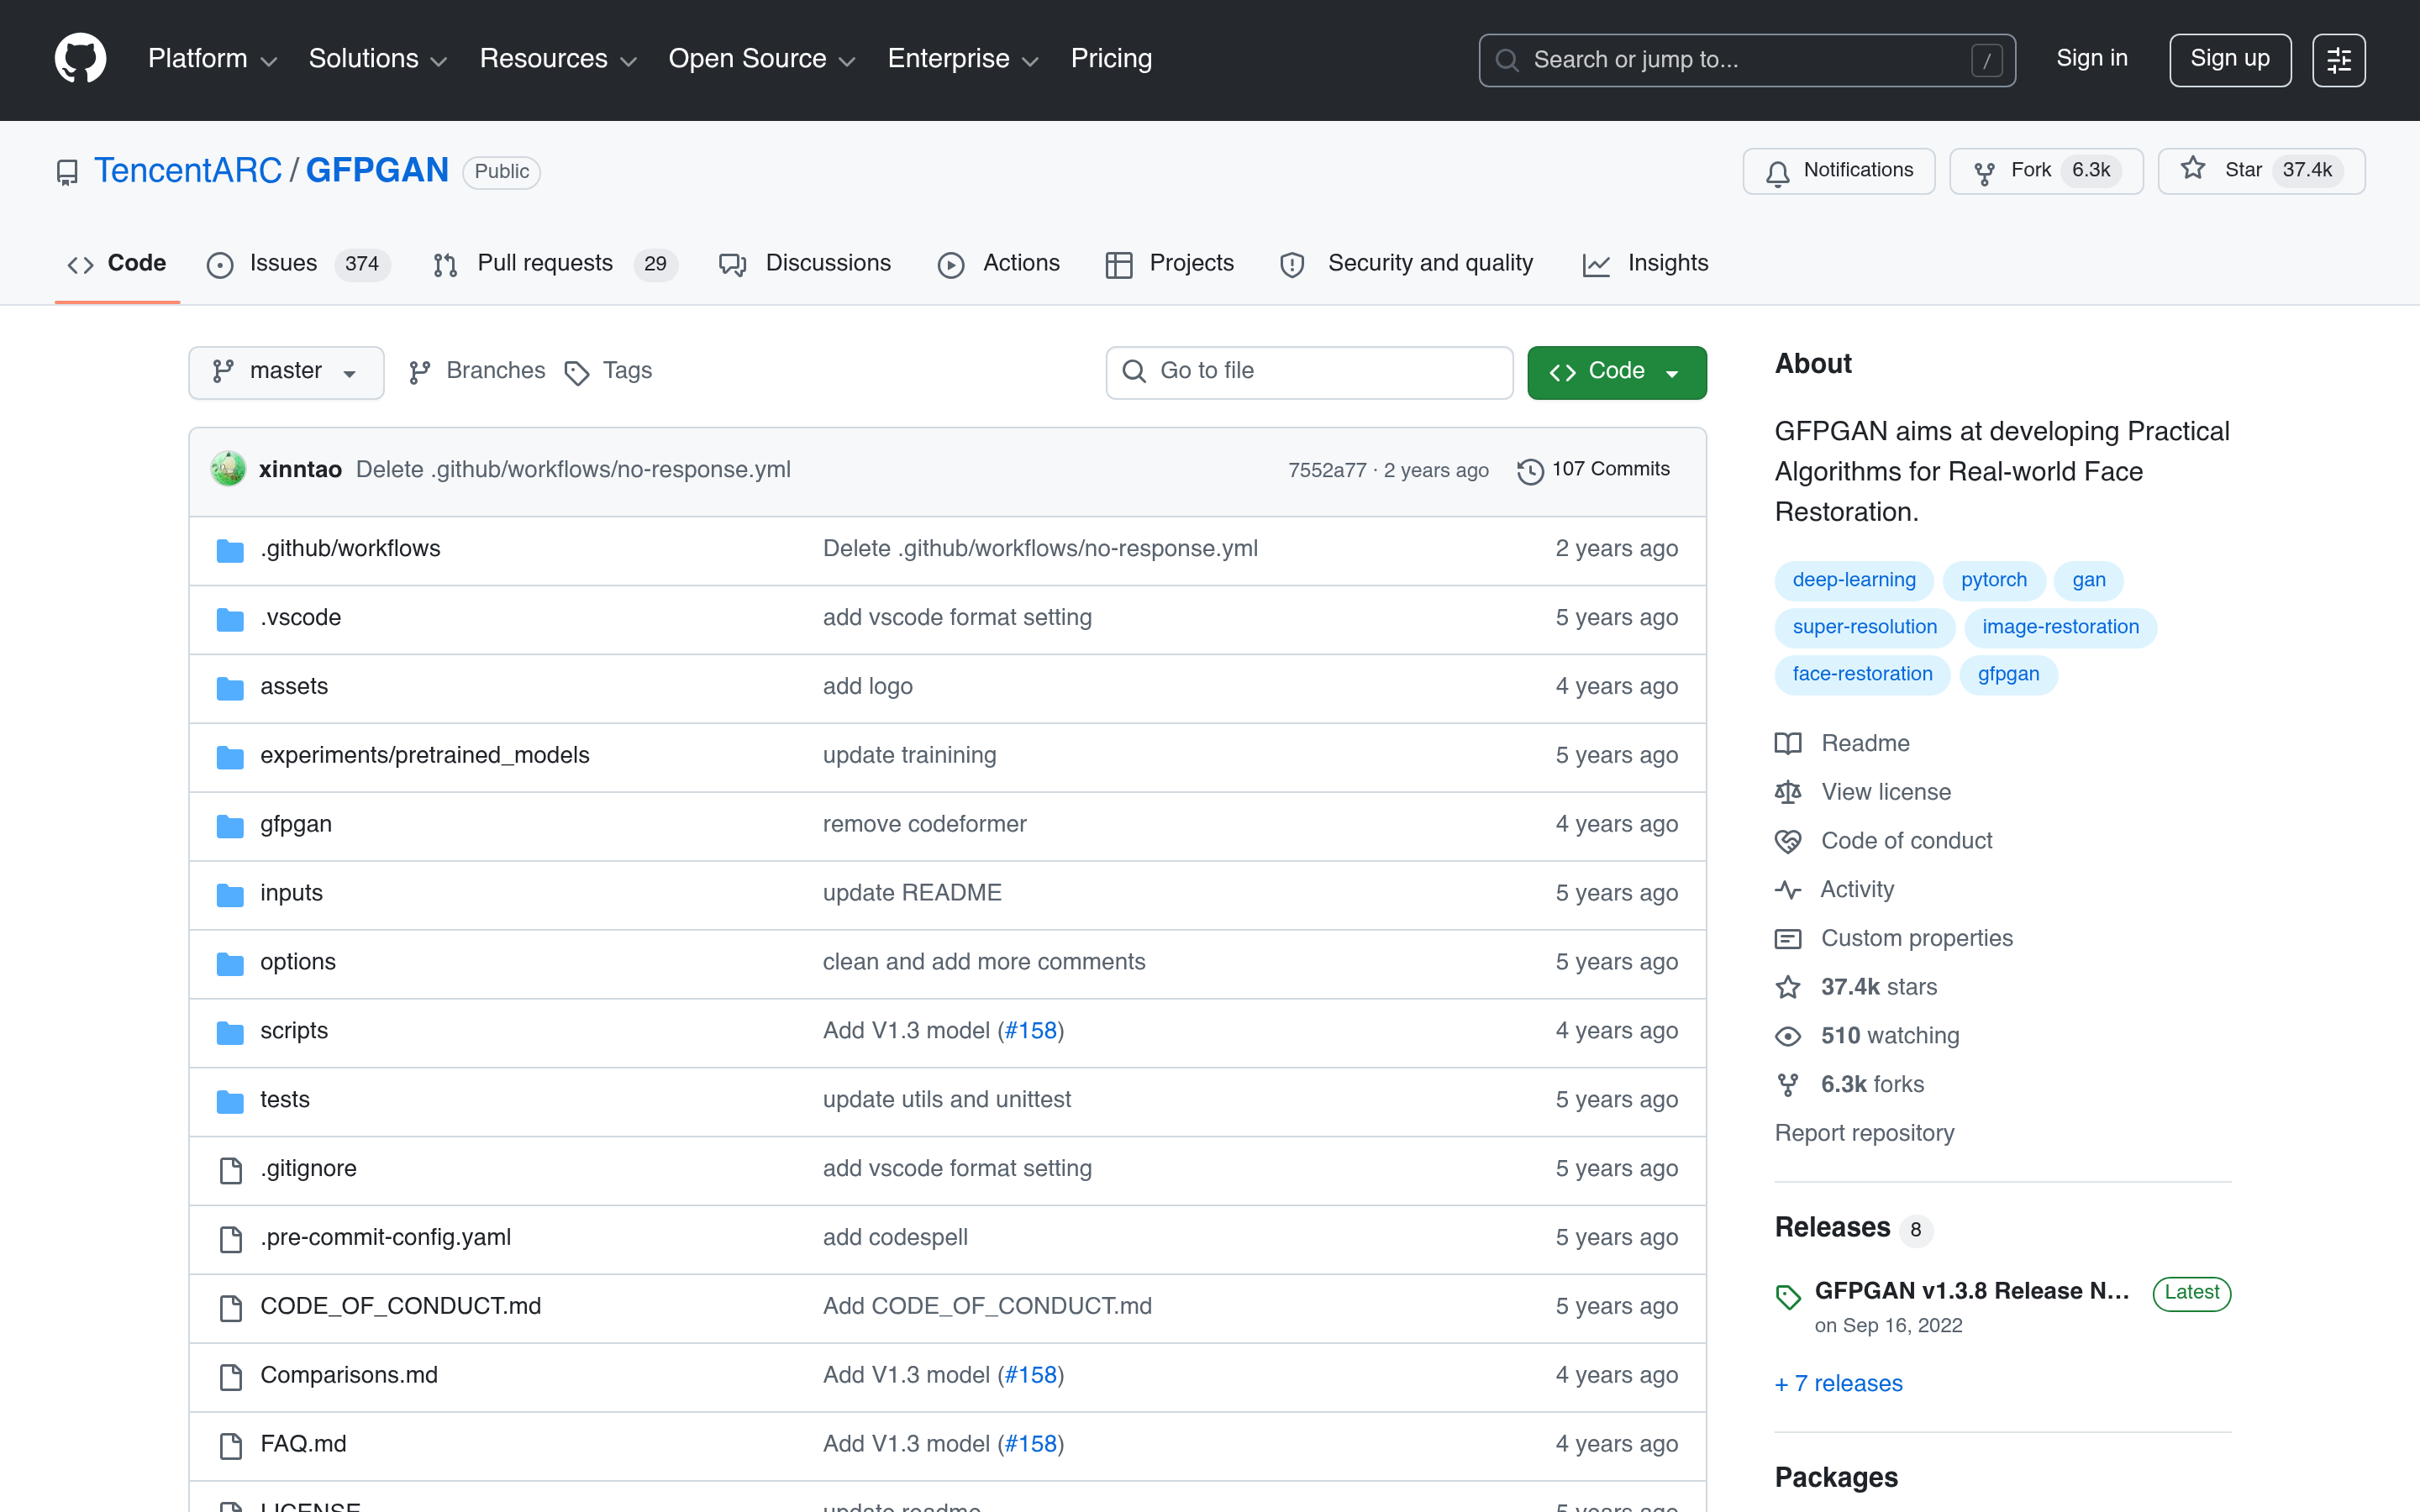Click the Comparisons.md file icon
2420x1512 pixels.
(230, 1377)
